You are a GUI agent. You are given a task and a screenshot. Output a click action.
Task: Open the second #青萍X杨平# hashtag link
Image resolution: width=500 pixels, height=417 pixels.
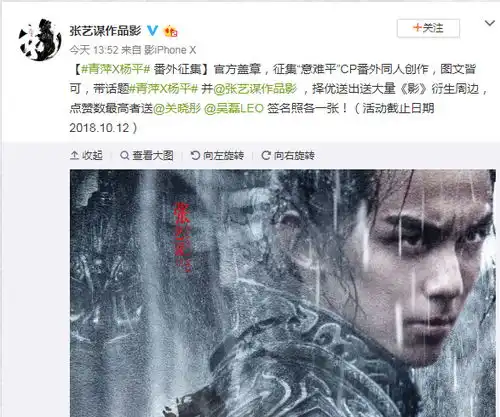coord(164,89)
